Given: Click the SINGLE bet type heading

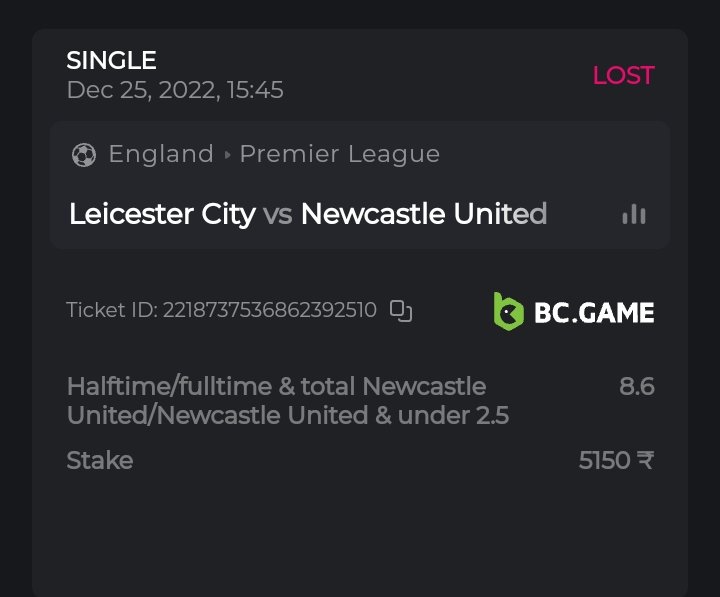Looking at the screenshot, I should pos(111,60).
